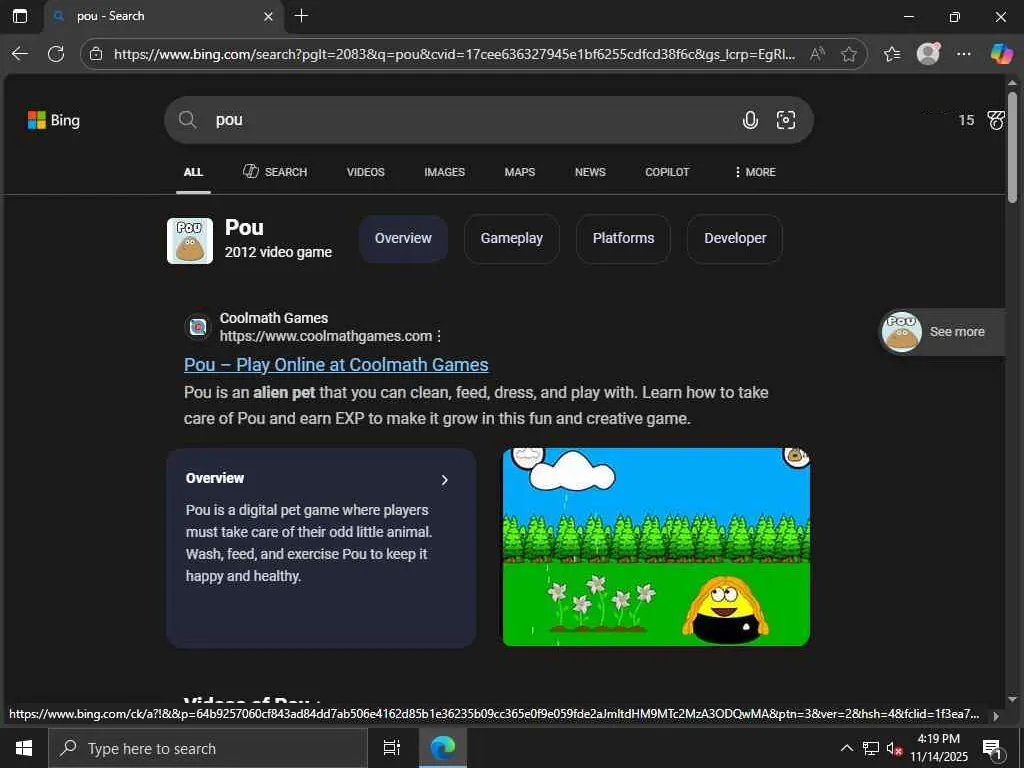
Task: Open Edge Settings and more ellipsis
Action: (x=963, y=54)
